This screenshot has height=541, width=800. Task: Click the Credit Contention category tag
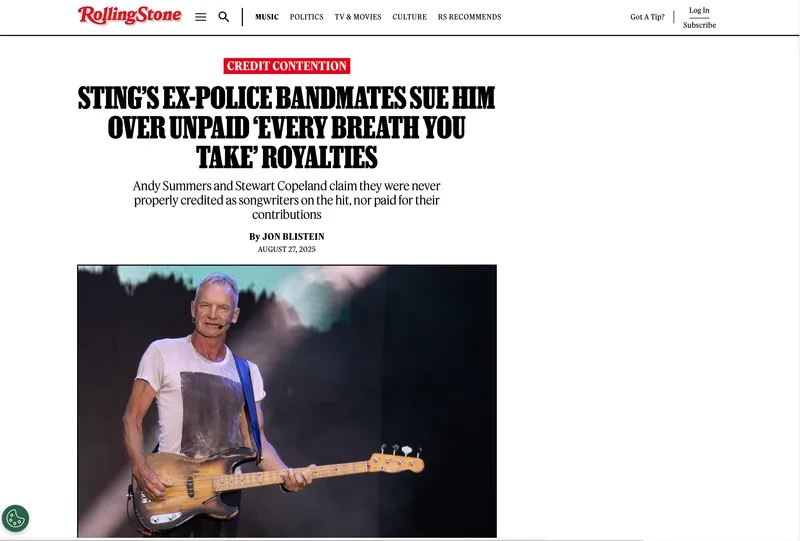tap(287, 66)
